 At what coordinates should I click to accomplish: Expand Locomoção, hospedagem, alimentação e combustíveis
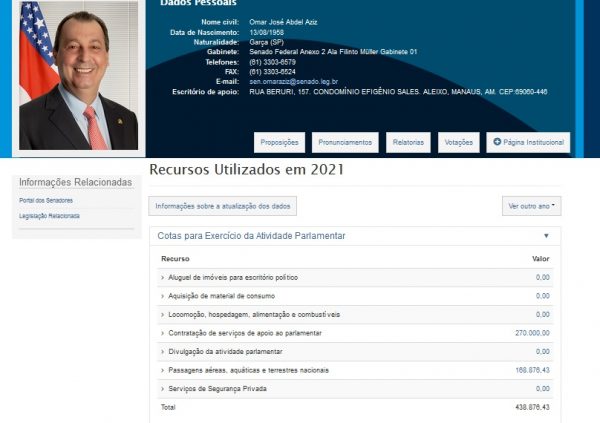tap(253, 314)
